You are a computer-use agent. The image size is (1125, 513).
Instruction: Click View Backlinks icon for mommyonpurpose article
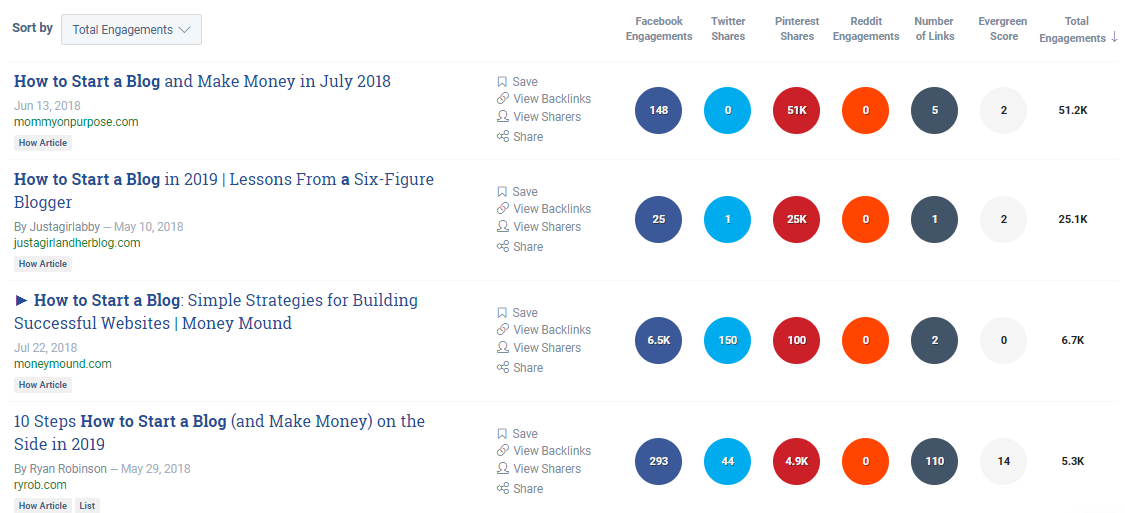[x=503, y=99]
